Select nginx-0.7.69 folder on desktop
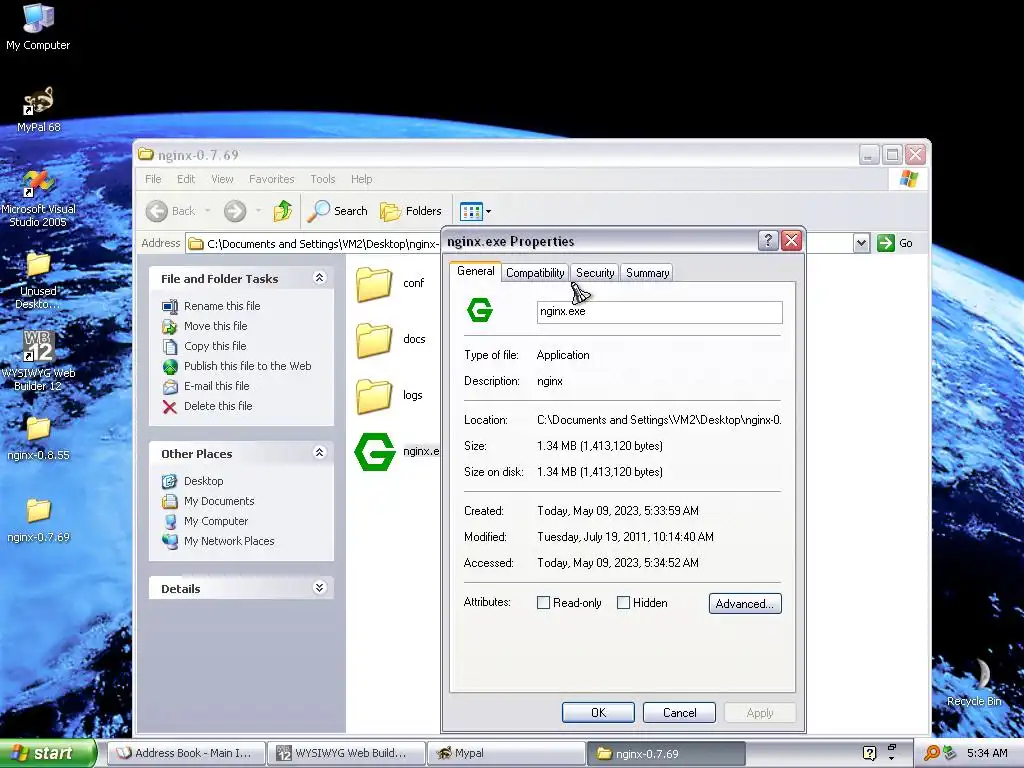Screen dimensions: 1024x768 (38, 520)
